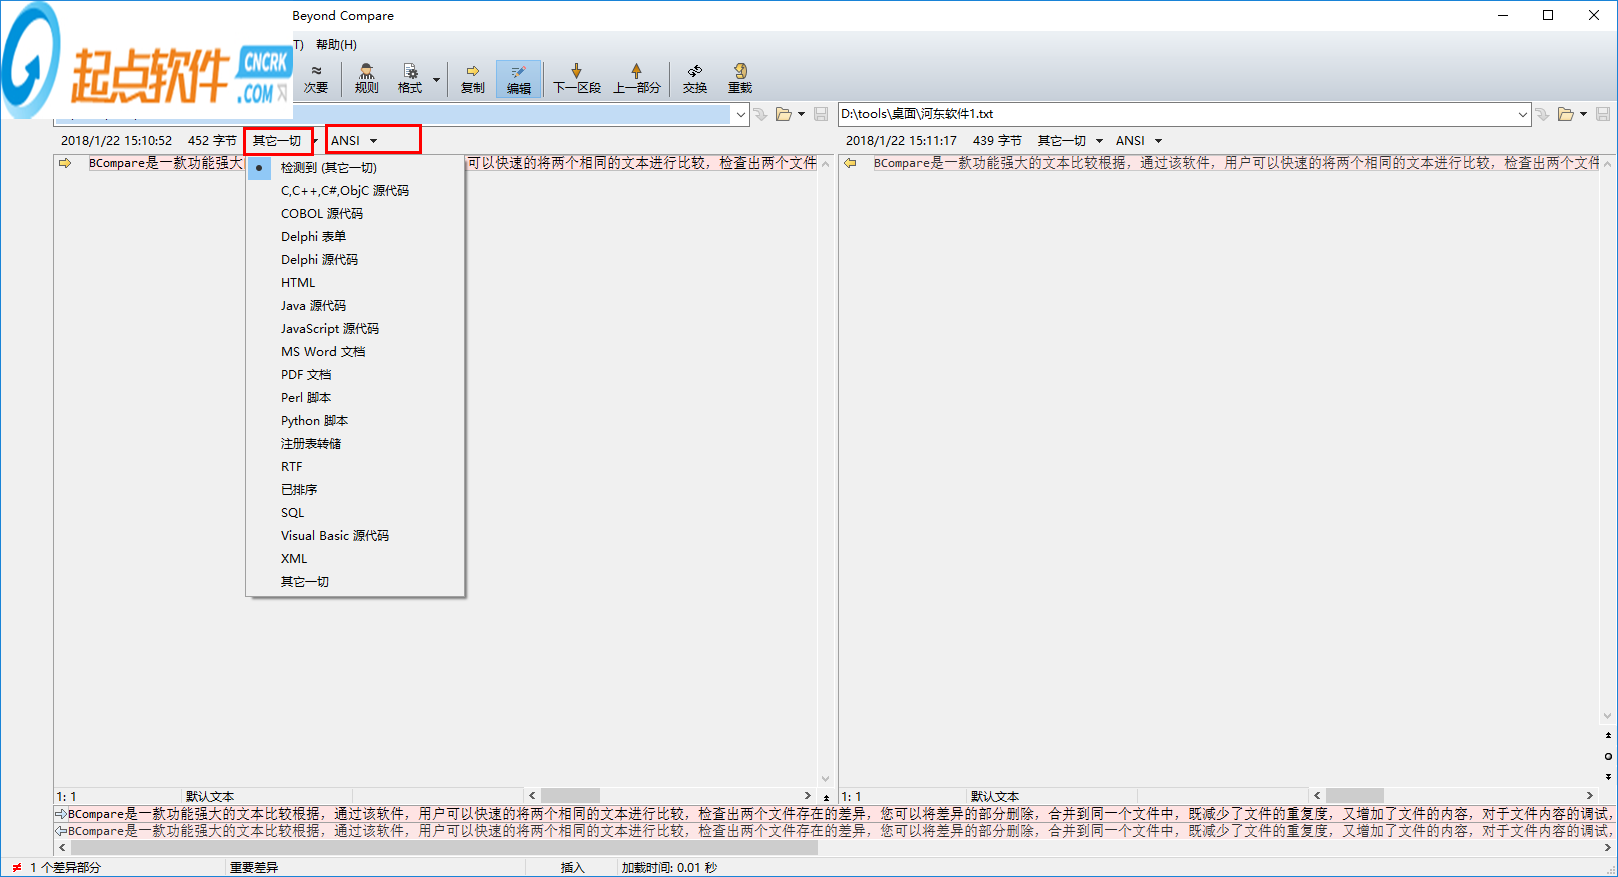Click the right pane save disk icon
The width and height of the screenshot is (1618, 877).
[1603, 114]
